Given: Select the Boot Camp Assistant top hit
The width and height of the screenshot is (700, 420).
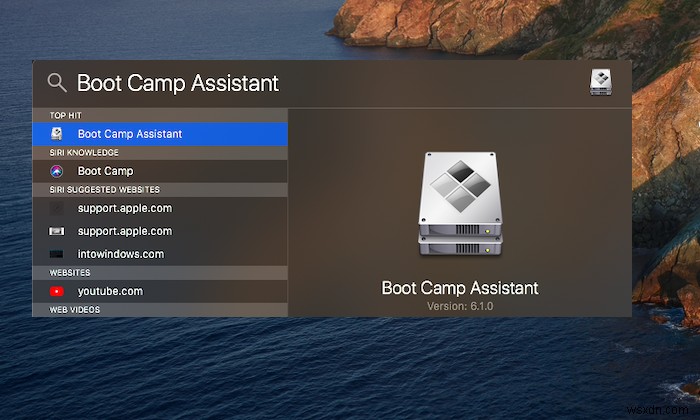Looking at the screenshot, I should point(160,134).
